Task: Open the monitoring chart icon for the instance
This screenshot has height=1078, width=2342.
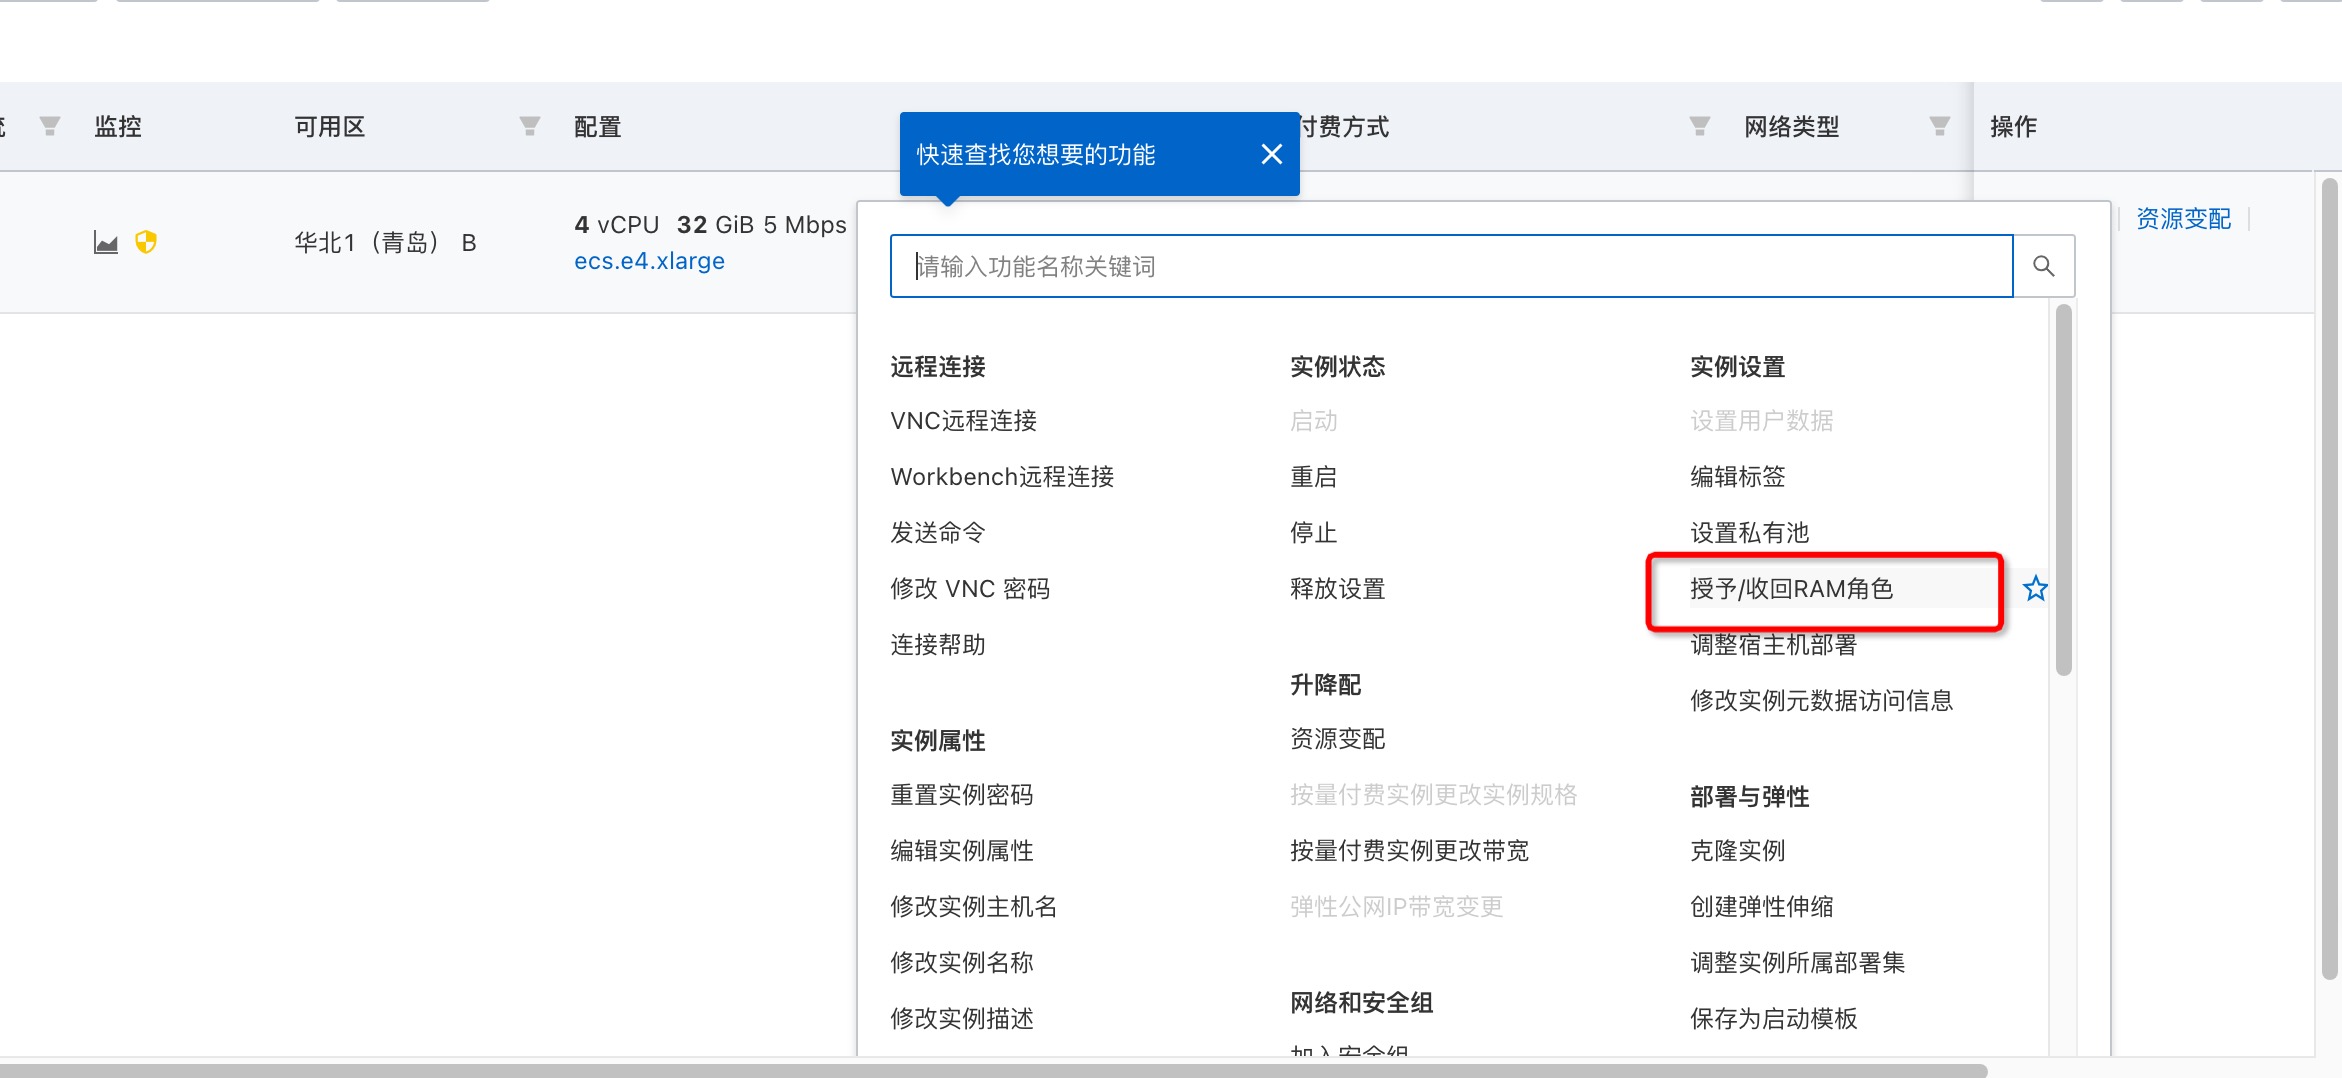Action: [106, 243]
